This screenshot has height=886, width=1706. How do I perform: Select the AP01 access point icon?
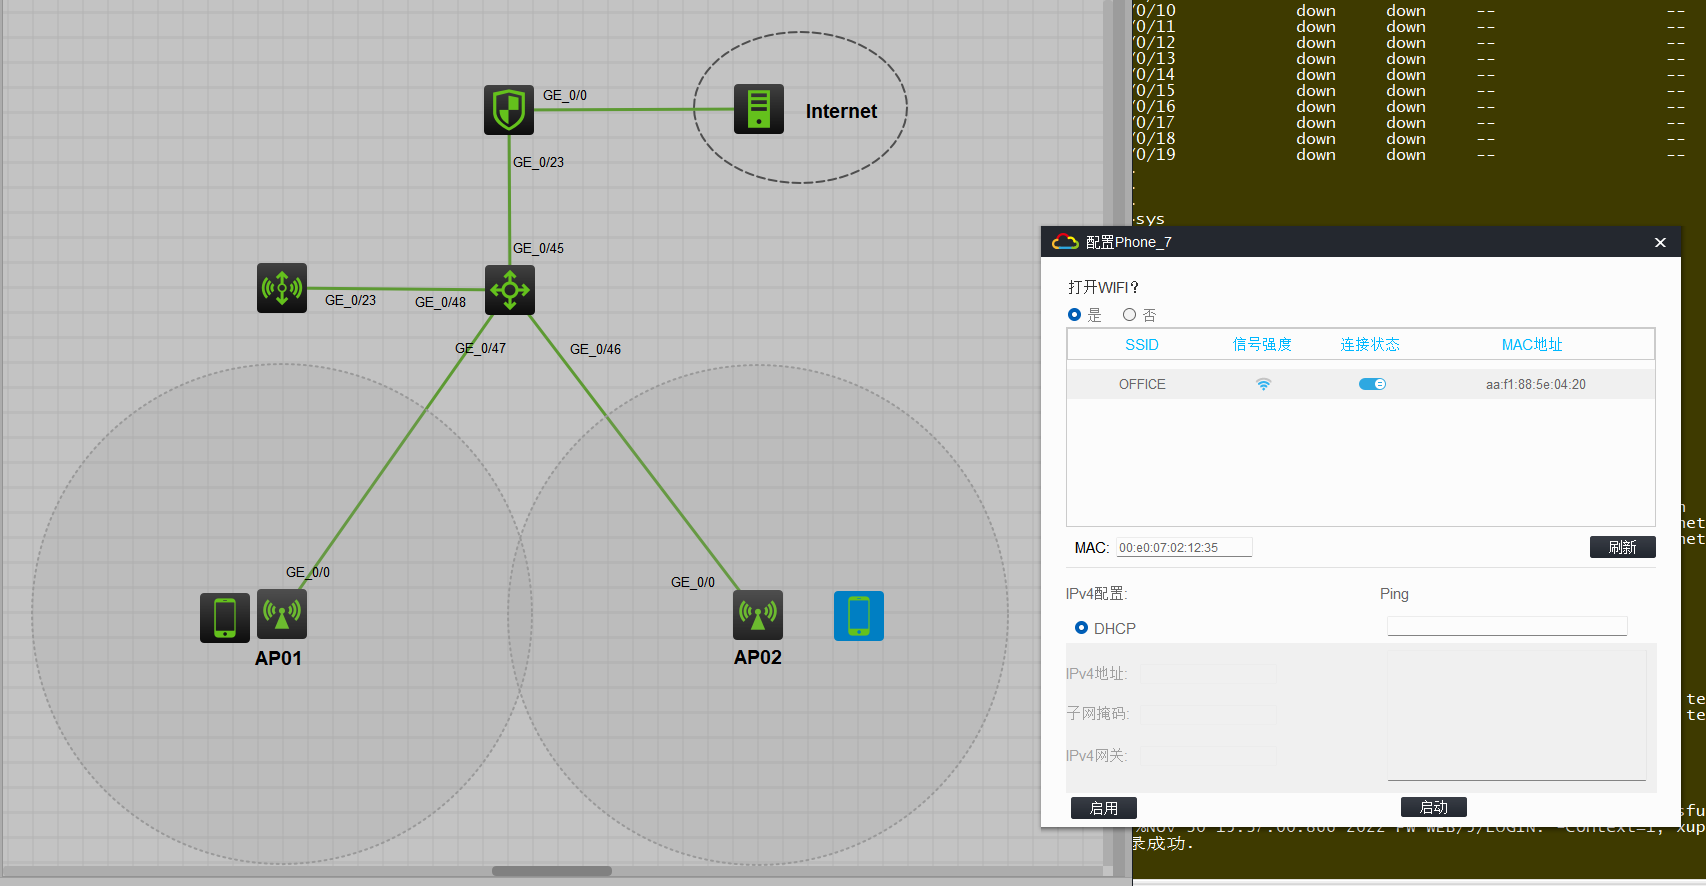282,614
